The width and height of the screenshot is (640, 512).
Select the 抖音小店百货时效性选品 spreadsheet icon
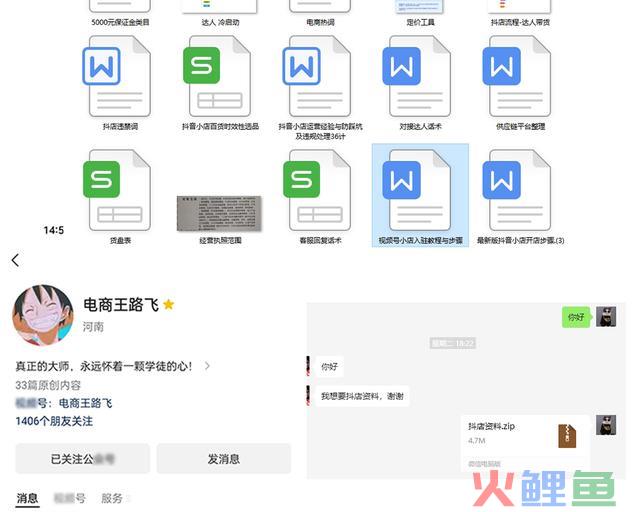217,76
